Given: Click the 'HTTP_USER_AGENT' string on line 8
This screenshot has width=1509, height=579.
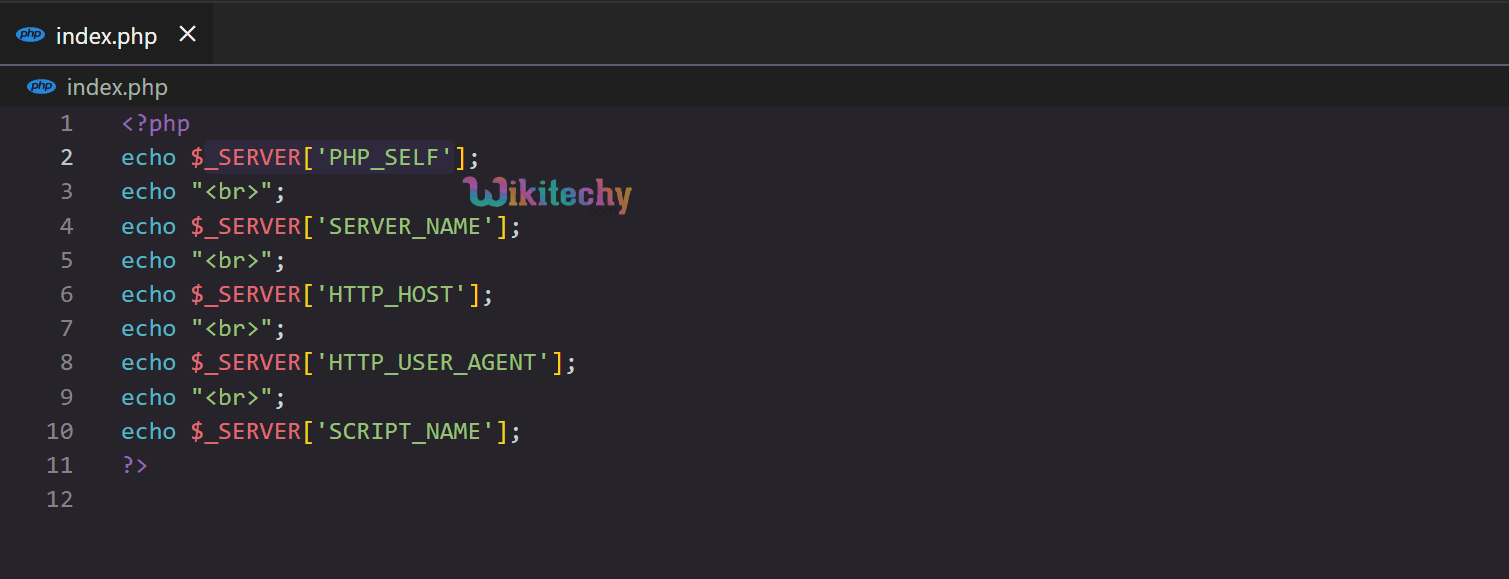Looking at the screenshot, I should (432, 363).
